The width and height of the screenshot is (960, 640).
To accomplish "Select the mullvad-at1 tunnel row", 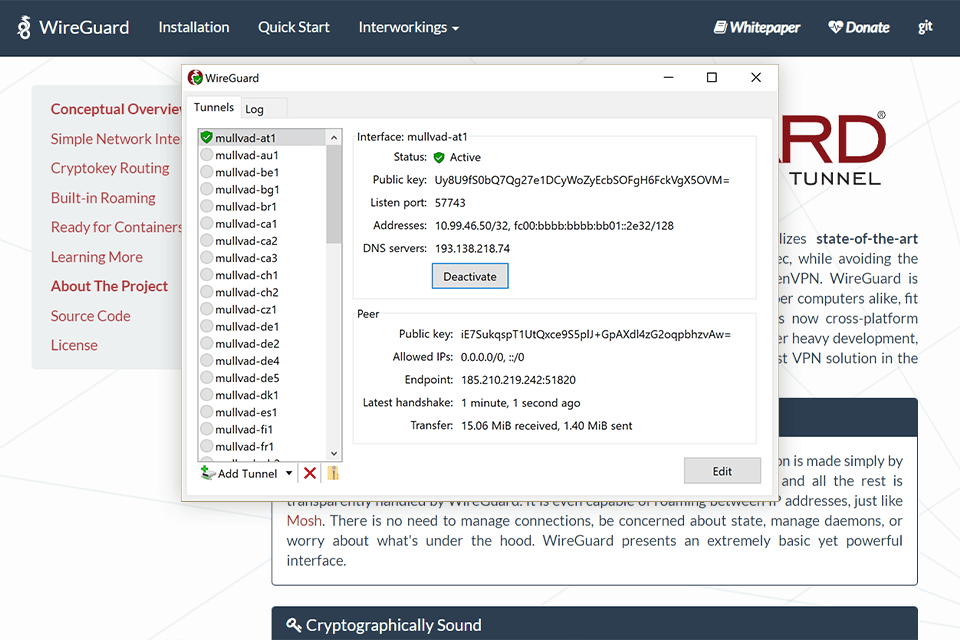I will [x=263, y=138].
